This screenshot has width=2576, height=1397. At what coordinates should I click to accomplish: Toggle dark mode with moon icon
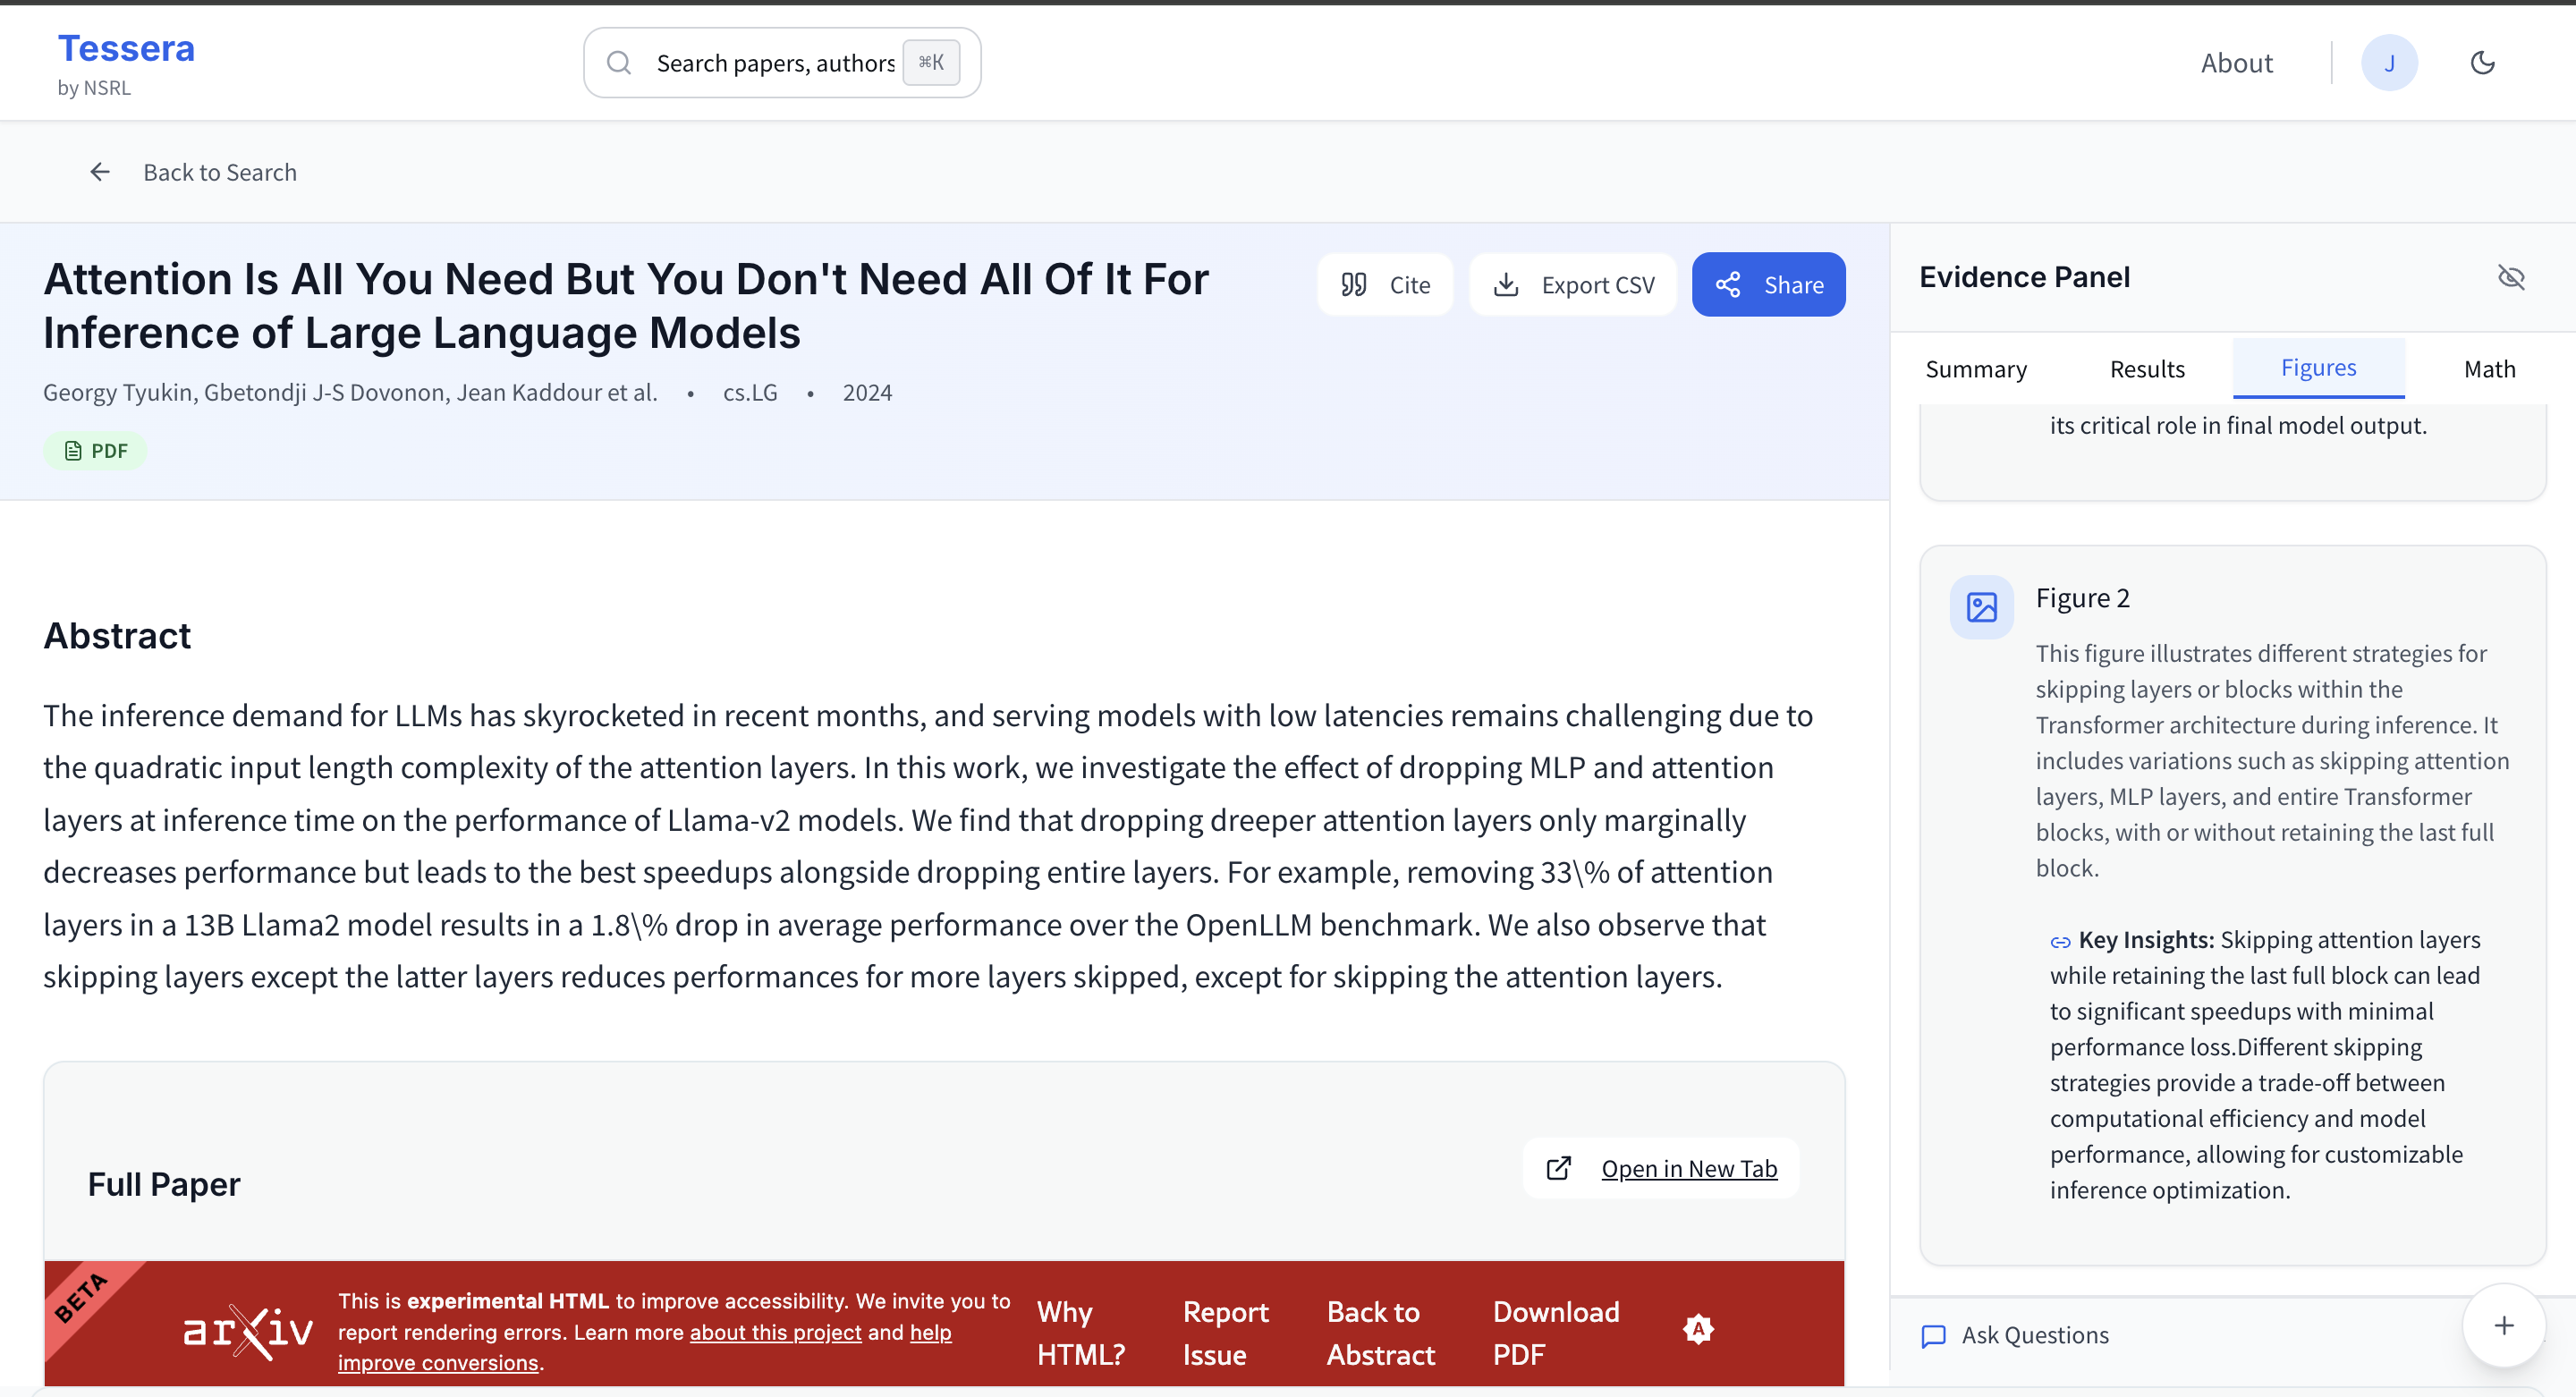point(2482,63)
